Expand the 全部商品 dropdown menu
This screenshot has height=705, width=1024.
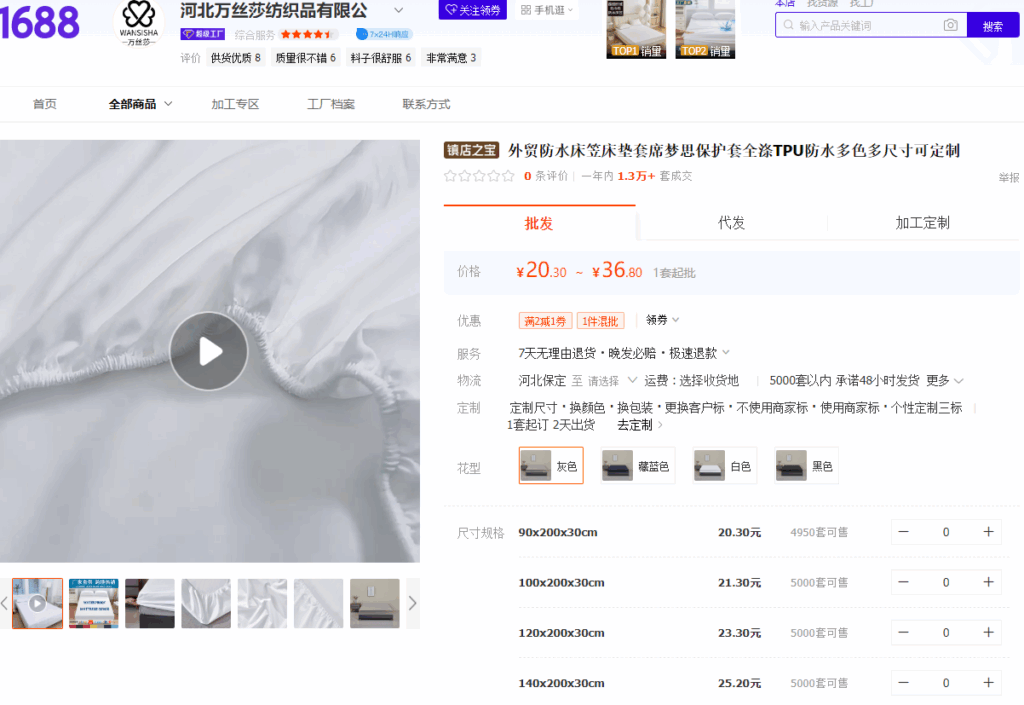coord(140,104)
